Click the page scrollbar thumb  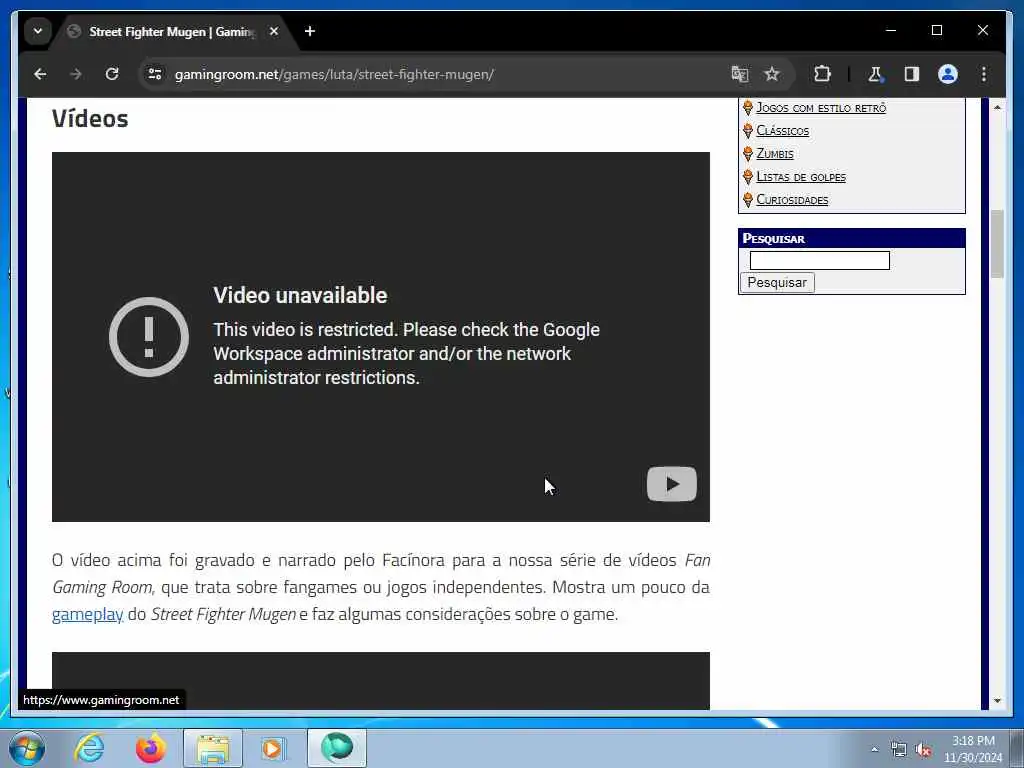click(x=997, y=244)
